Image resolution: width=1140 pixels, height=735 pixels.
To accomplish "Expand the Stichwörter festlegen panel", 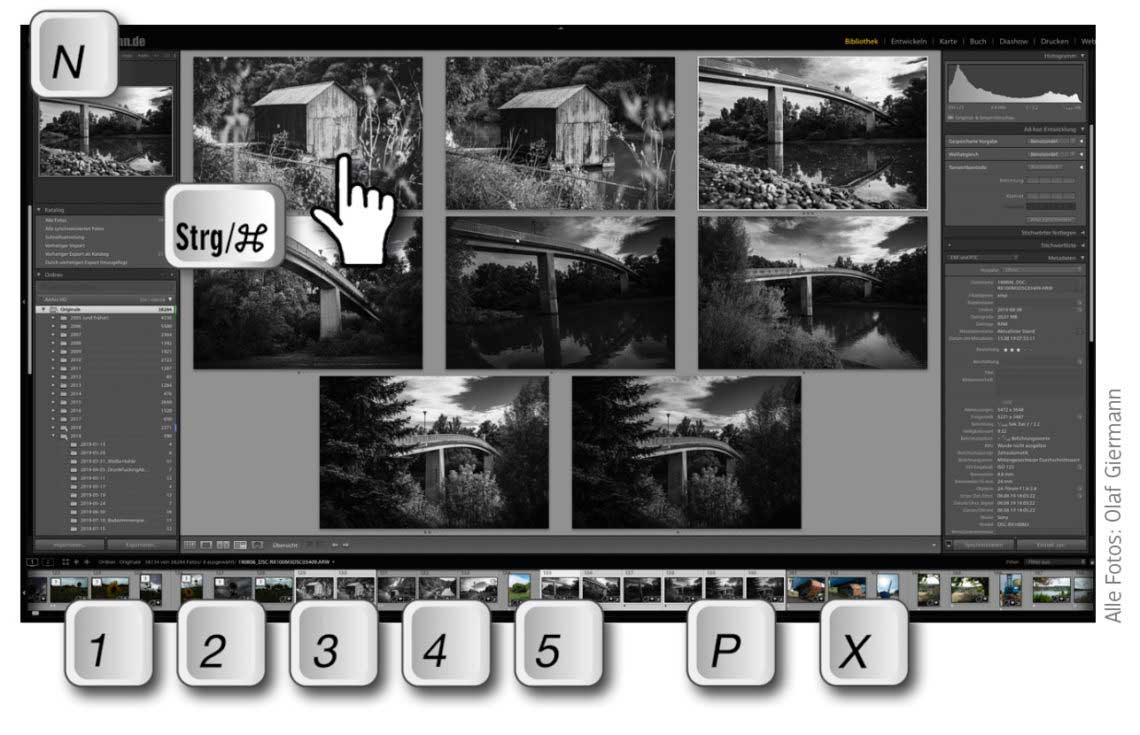I will pyautogui.click(x=1083, y=233).
